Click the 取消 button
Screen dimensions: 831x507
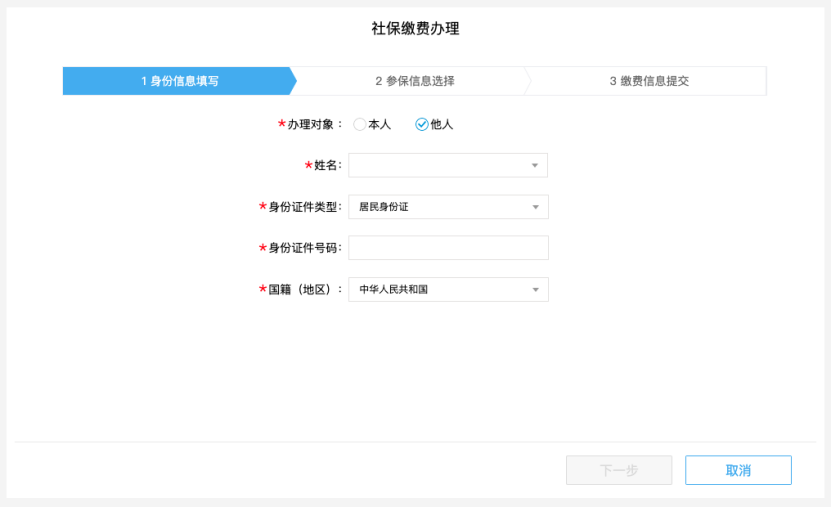tap(738, 470)
